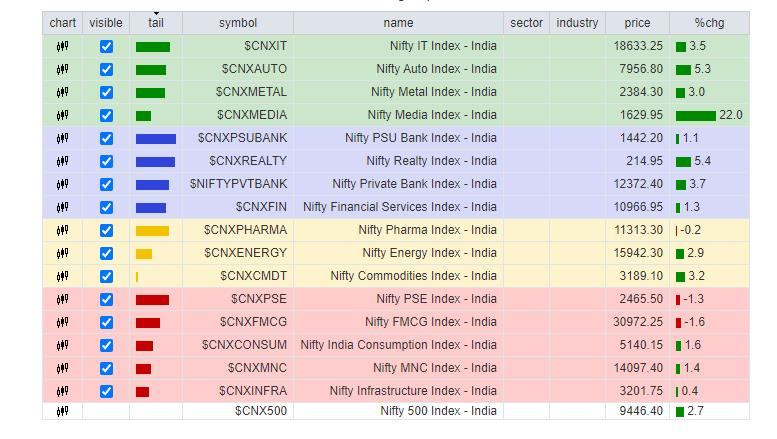The image size is (777, 439).
Task: Open Nifty India Consumption Index name link
Action: pos(399,345)
